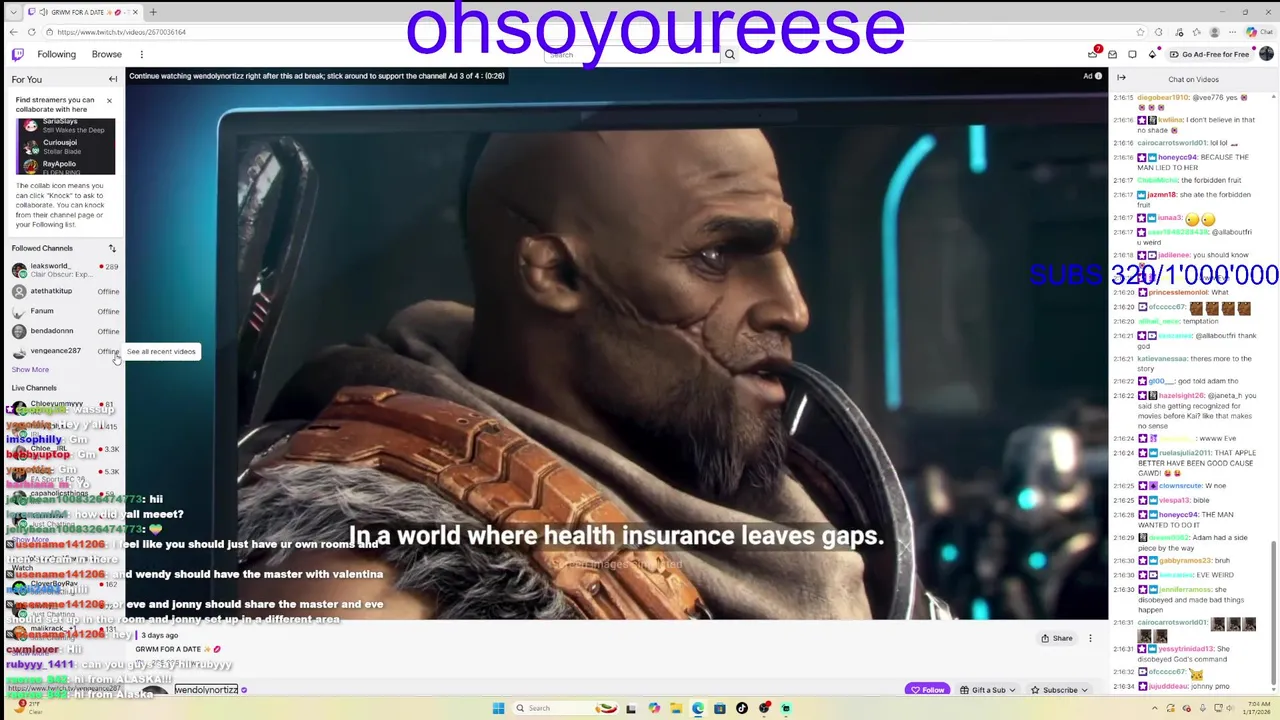
Task: Open the Windows Start menu
Action: point(498,708)
